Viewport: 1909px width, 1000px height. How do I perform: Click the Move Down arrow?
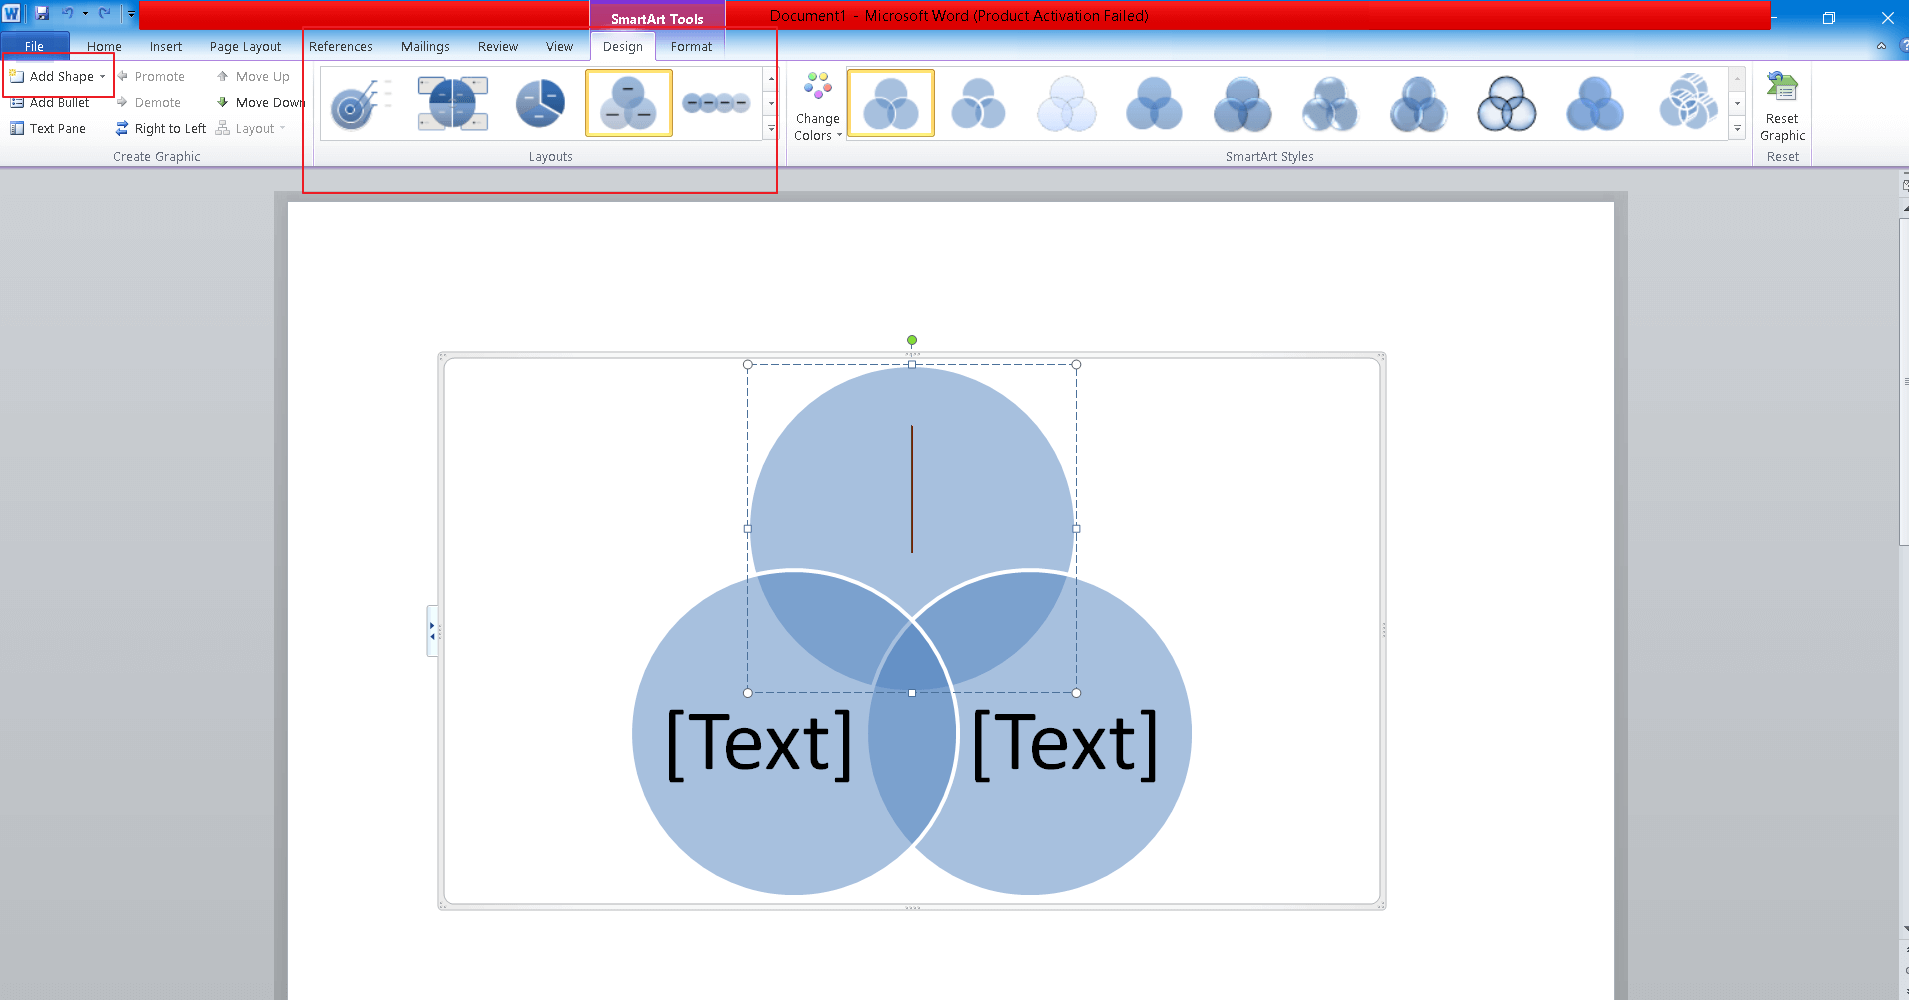click(223, 102)
